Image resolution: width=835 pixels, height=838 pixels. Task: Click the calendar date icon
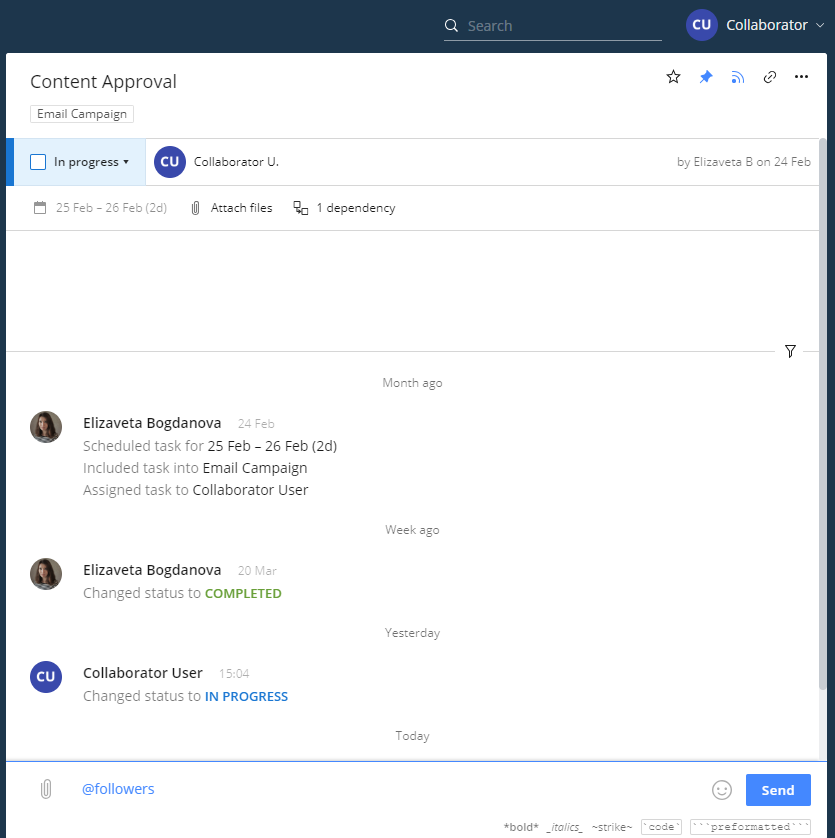click(40, 207)
